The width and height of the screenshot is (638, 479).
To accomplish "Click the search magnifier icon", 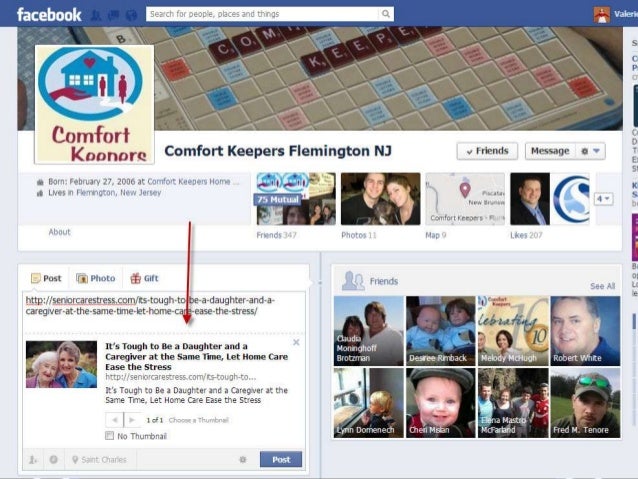I will [385, 14].
